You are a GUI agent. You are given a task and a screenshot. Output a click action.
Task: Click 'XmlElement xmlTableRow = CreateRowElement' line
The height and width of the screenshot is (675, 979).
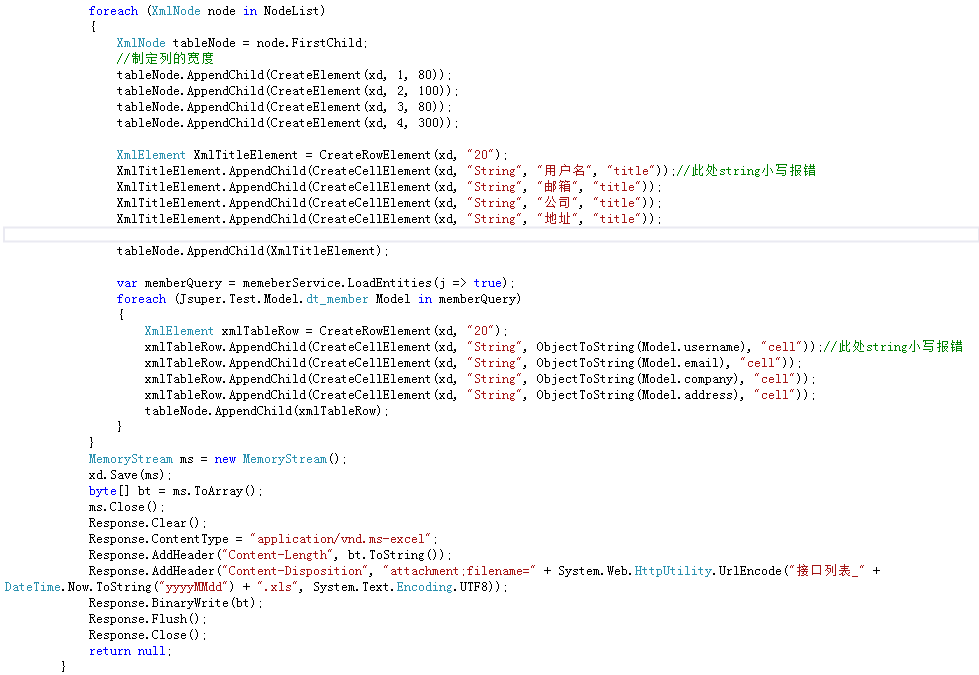pos(326,331)
